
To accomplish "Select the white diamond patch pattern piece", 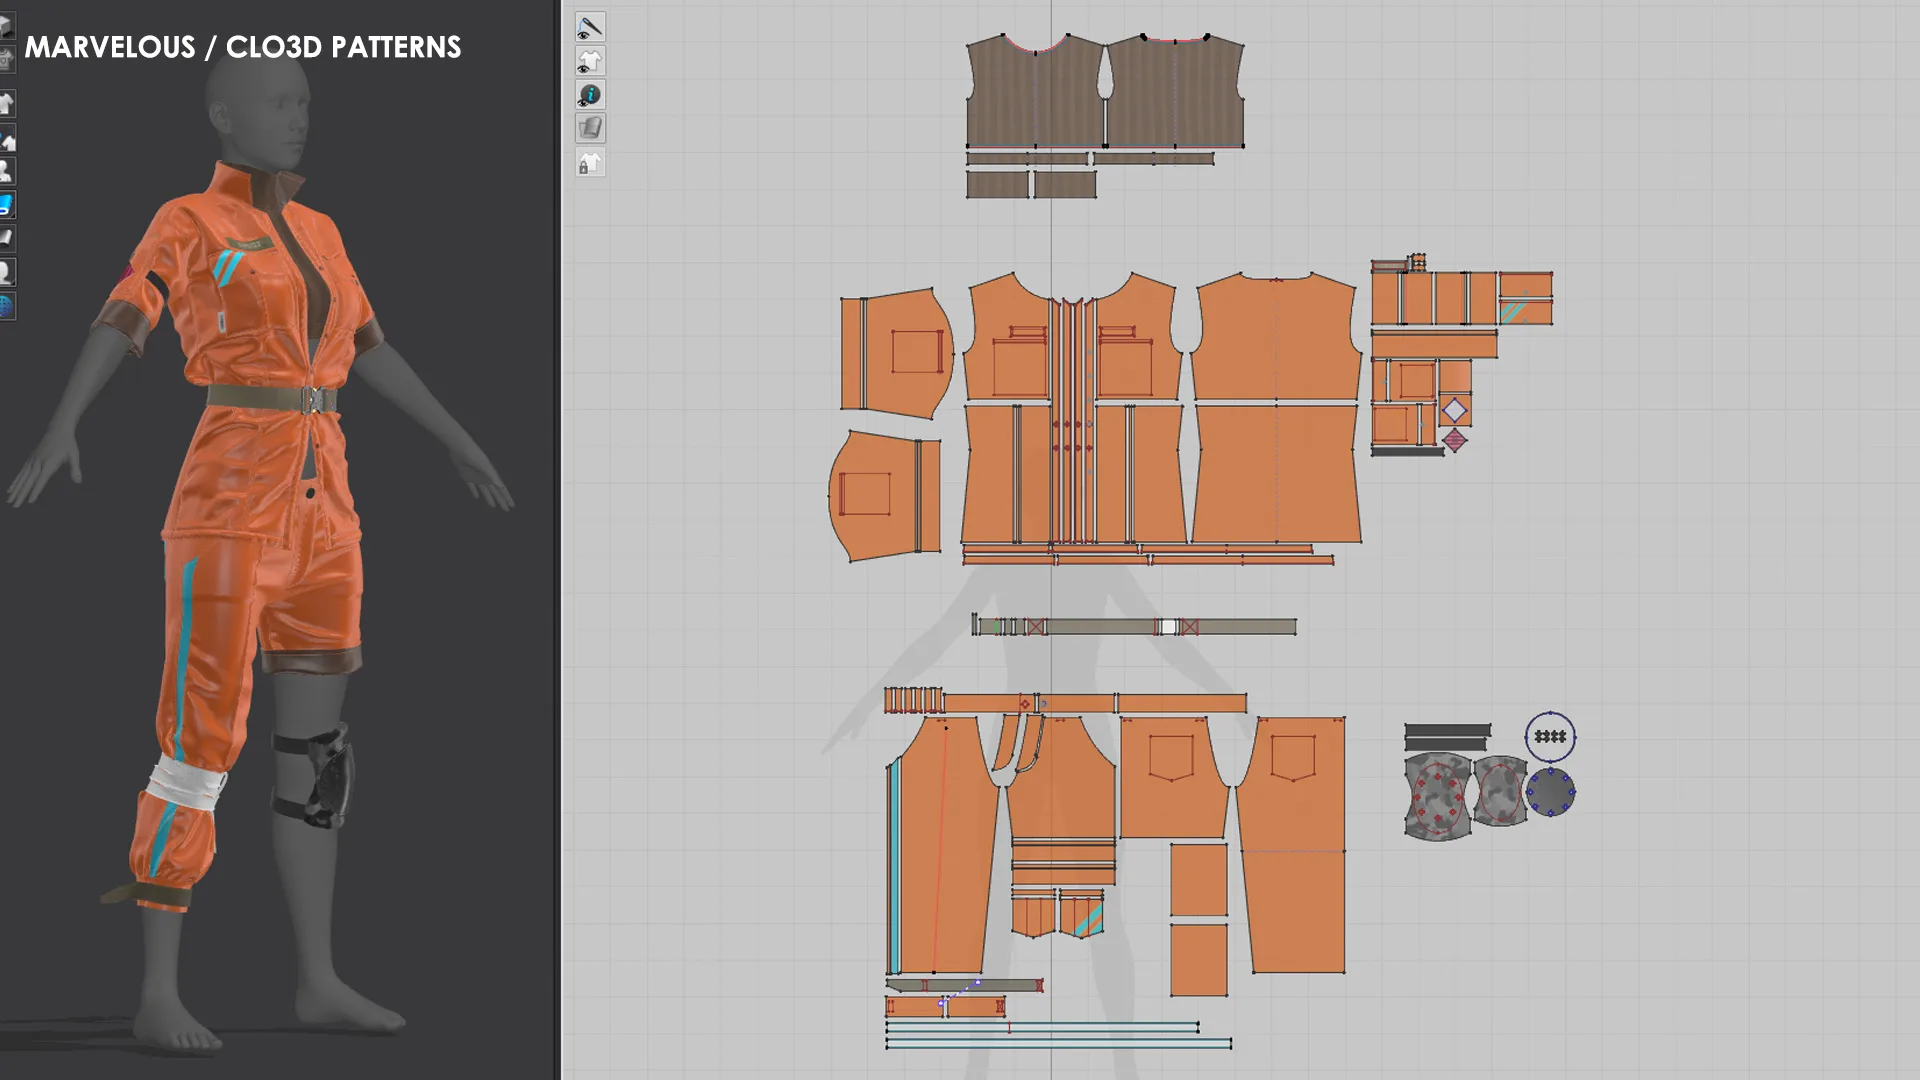I will pos(1455,411).
